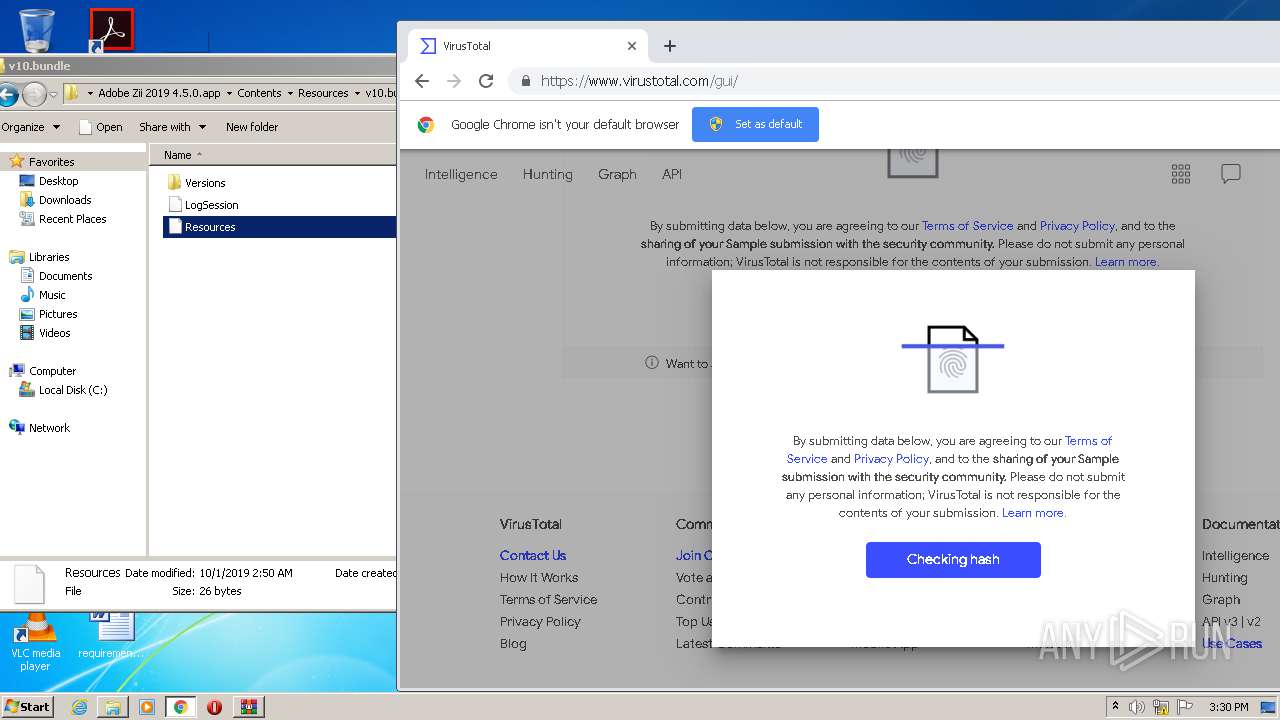
Task: Open the Blog footer link
Action: pos(513,643)
